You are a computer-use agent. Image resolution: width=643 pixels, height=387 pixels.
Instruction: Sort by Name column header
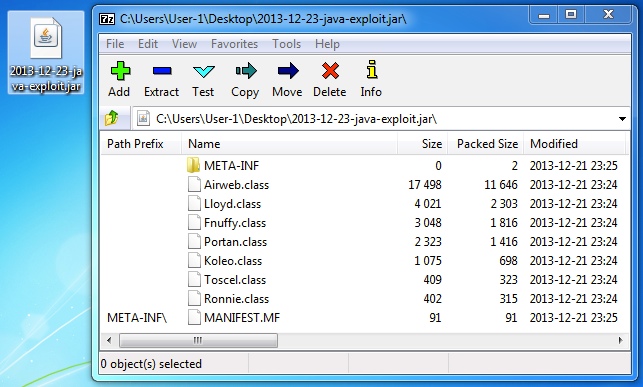tap(289, 144)
